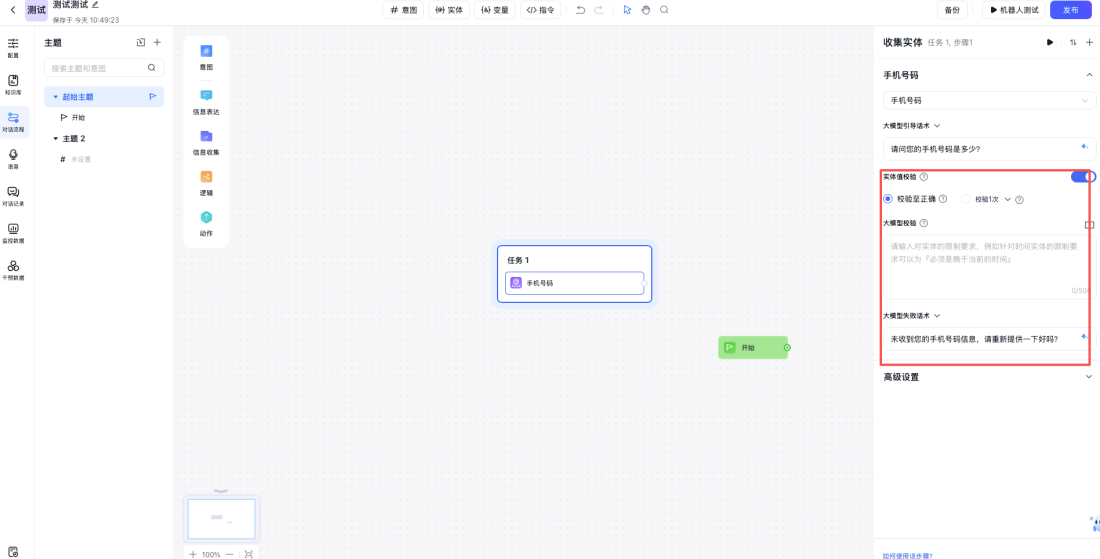Open the 手机号码 entity dropdown
This screenshot has width=1100, height=559.
click(x=989, y=100)
